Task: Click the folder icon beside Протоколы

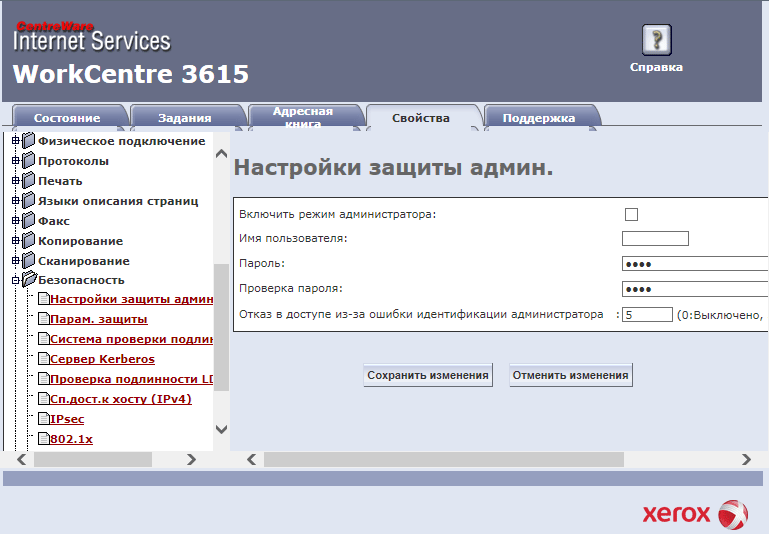Action: click(x=29, y=160)
